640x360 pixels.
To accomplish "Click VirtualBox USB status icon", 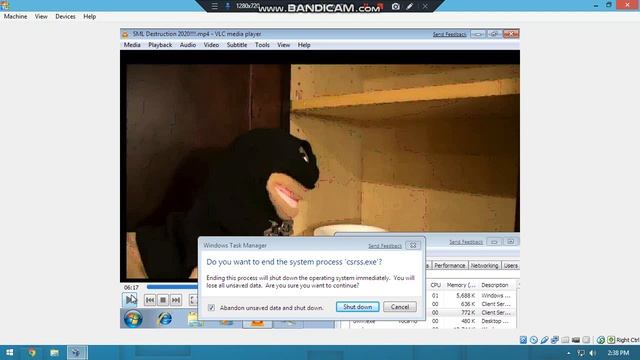I will point(544,340).
